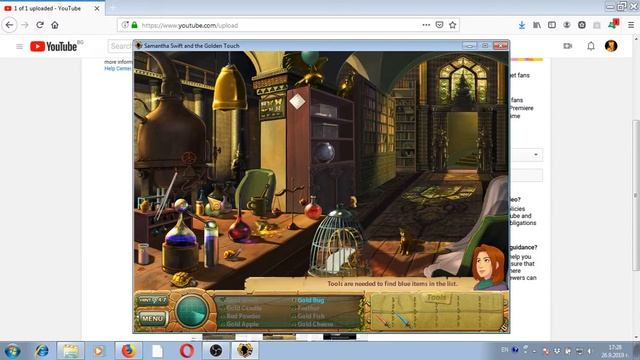Click the golden bug on the table
640x360 pixels.
[232, 255]
